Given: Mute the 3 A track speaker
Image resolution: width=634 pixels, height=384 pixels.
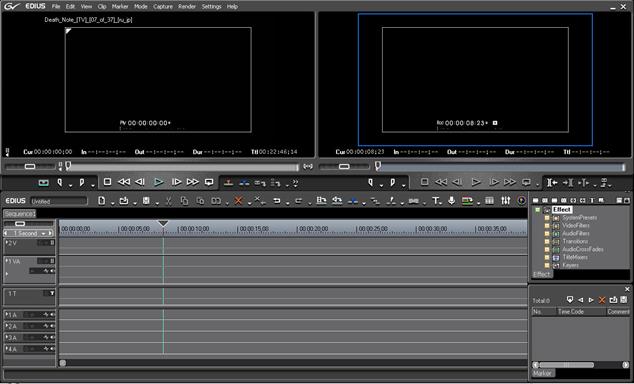Looking at the screenshot, I should point(52,337).
